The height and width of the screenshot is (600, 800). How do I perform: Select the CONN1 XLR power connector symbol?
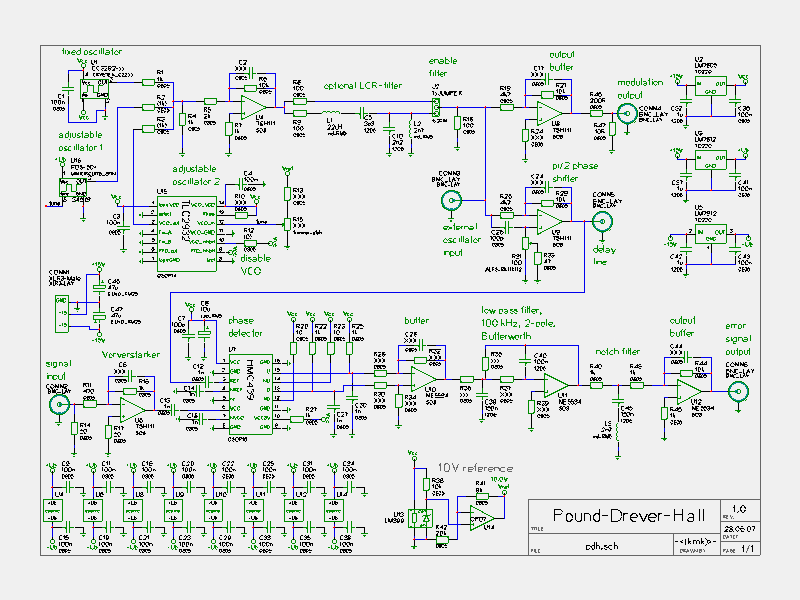pyautogui.click(x=61, y=313)
